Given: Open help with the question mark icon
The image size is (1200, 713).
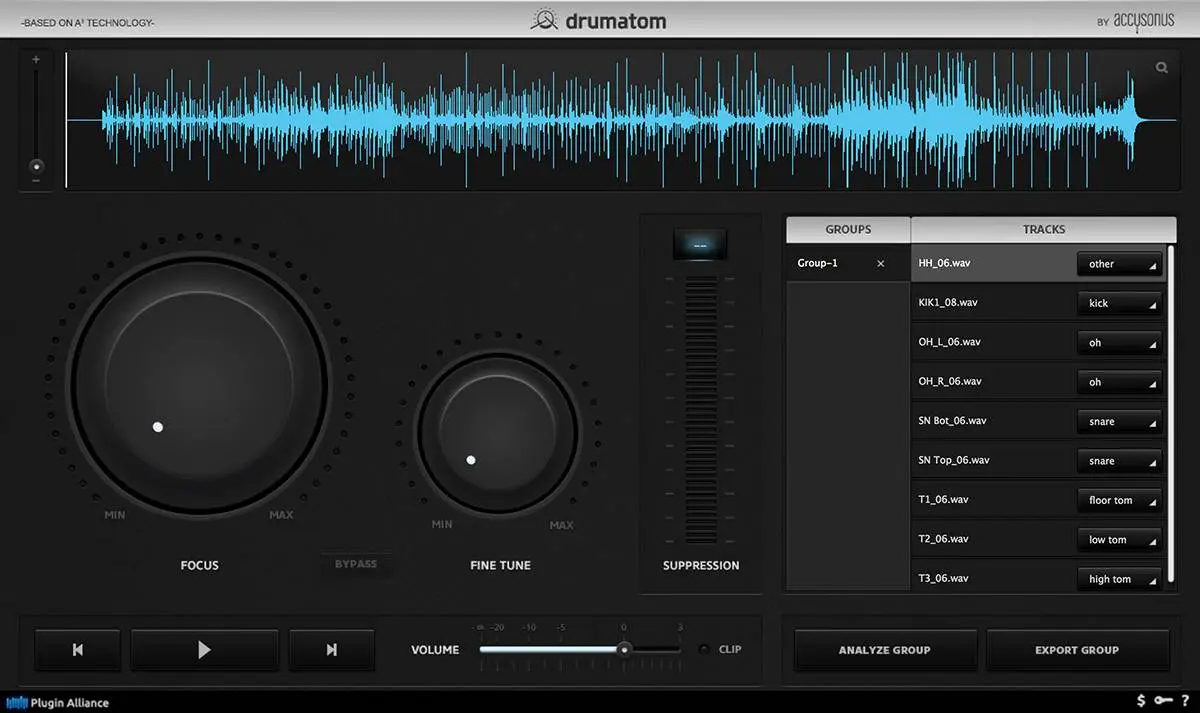Looking at the screenshot, I should pos(1185,701).
